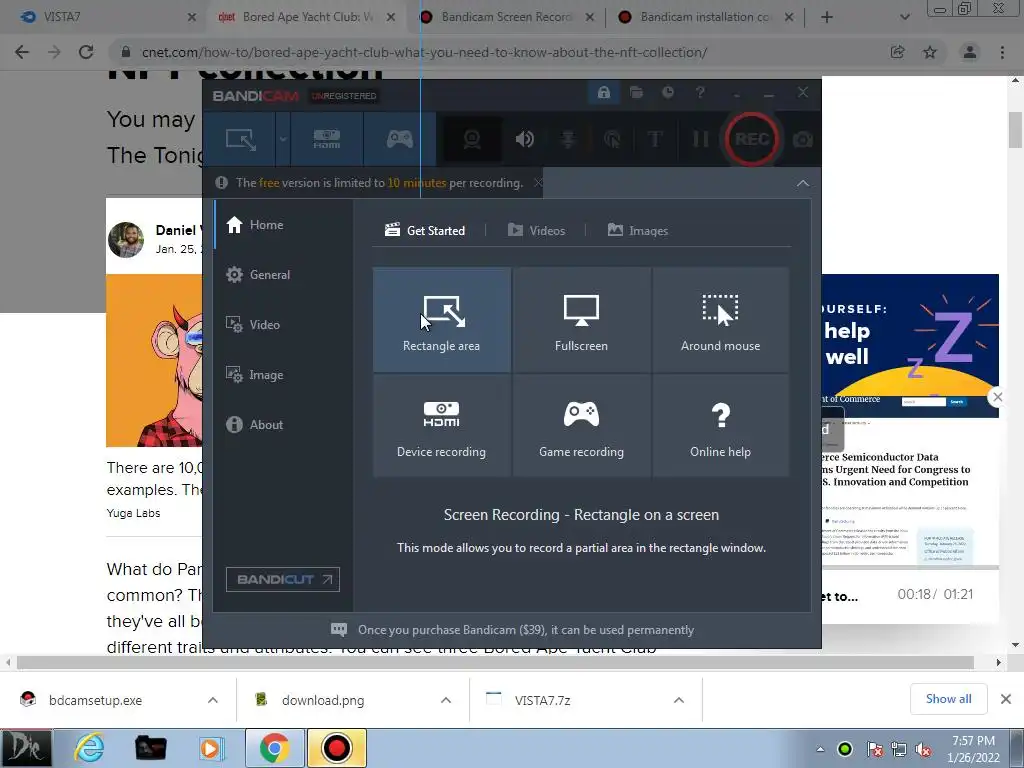This screenshot has width=1024, height=768.
Task: Switch to the Videos tab
Action: click(536, 230)
